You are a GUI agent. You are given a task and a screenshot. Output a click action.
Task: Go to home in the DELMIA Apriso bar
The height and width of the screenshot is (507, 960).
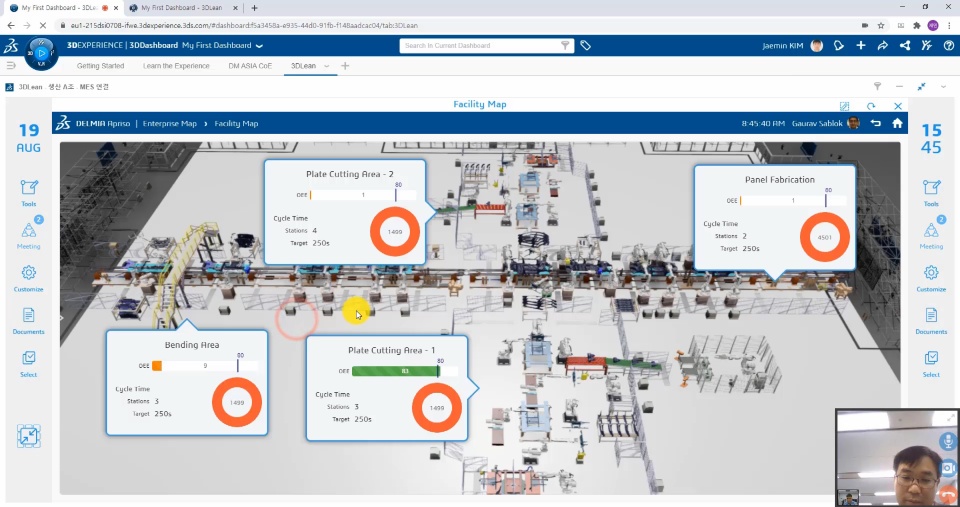point(898,123)
